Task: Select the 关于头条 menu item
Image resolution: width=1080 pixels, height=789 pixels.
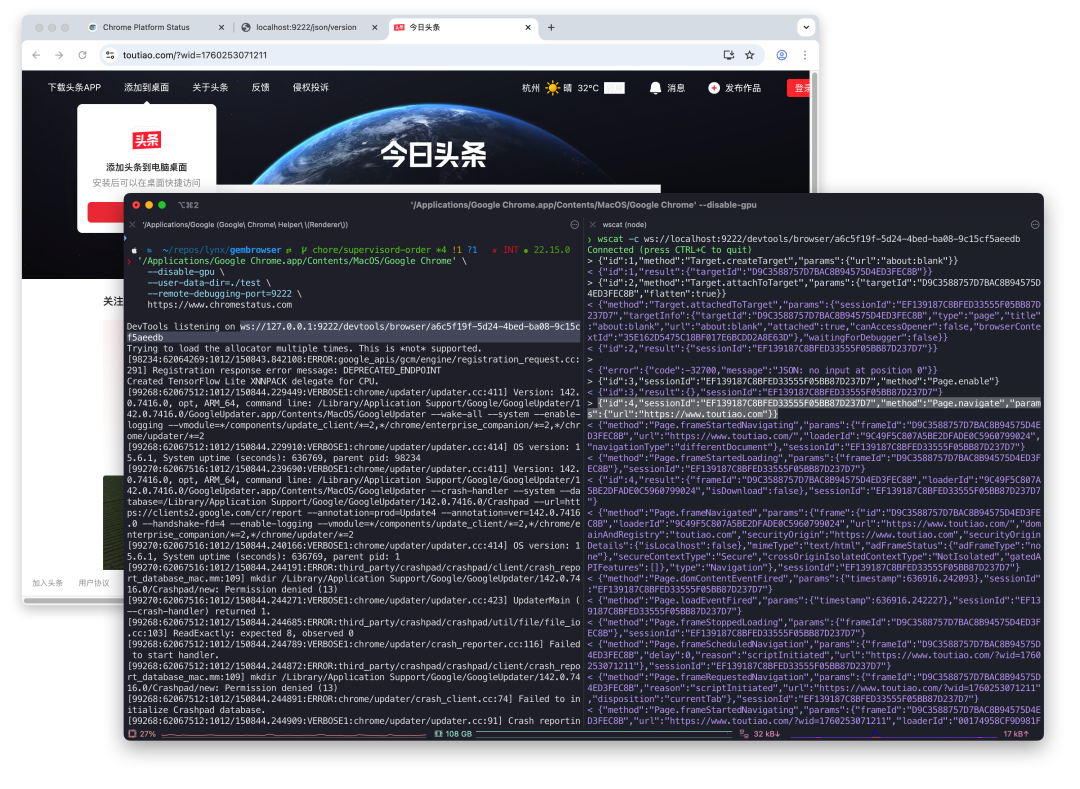Action: tap(209, 87)
